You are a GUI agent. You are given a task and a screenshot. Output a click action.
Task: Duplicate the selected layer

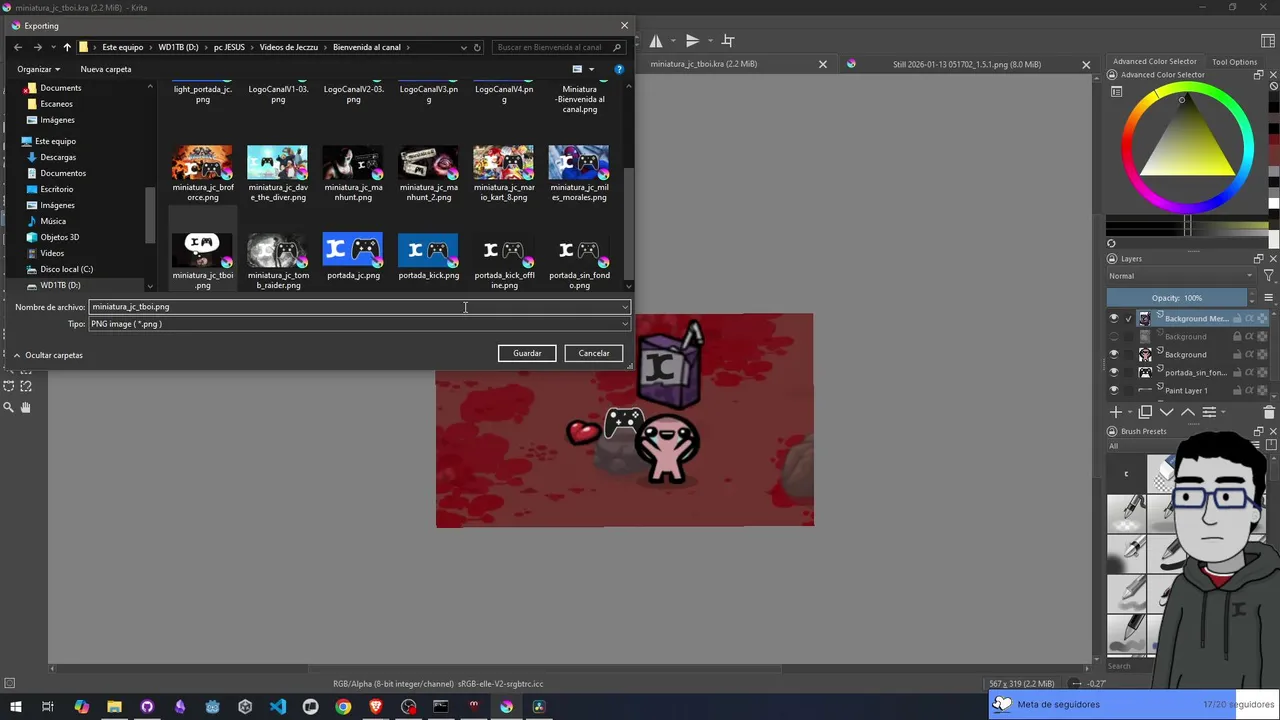point(1145,412)
